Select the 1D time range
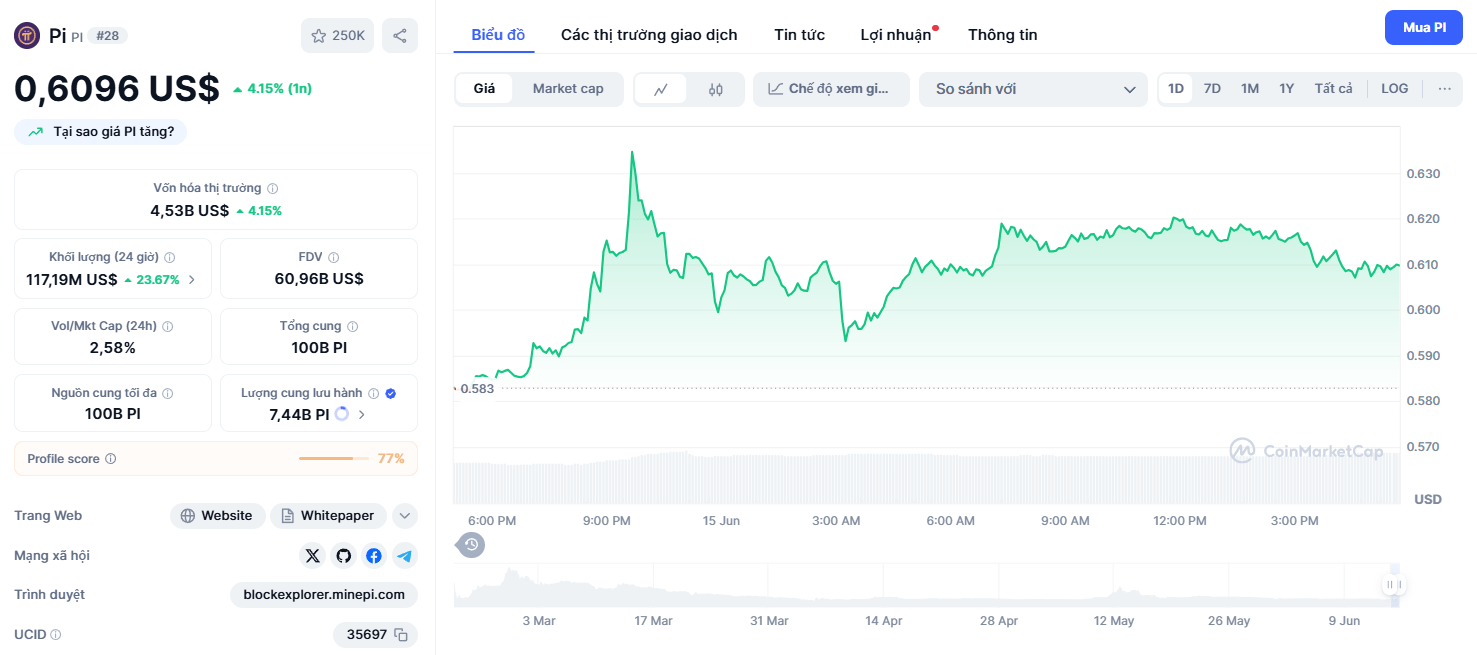The height and width of the screenshot is (655, 1477). 1176,89
